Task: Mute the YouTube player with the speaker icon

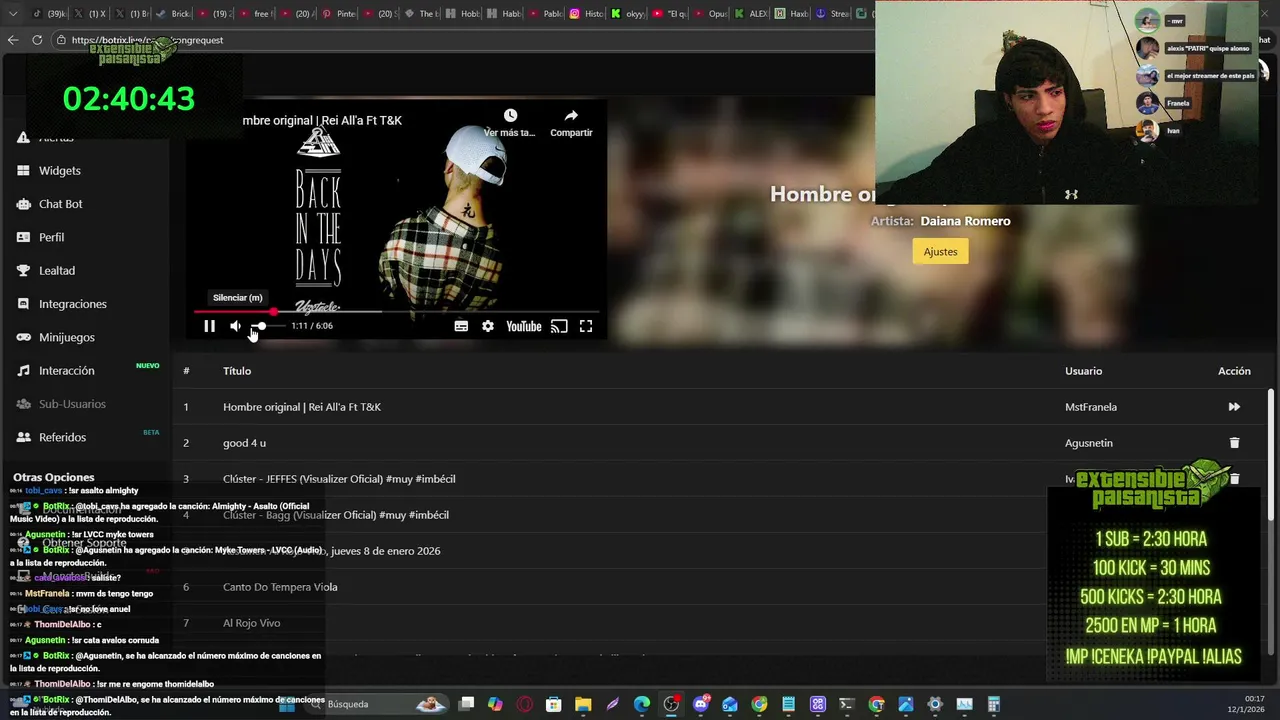Action: click(x=235, y=326)
